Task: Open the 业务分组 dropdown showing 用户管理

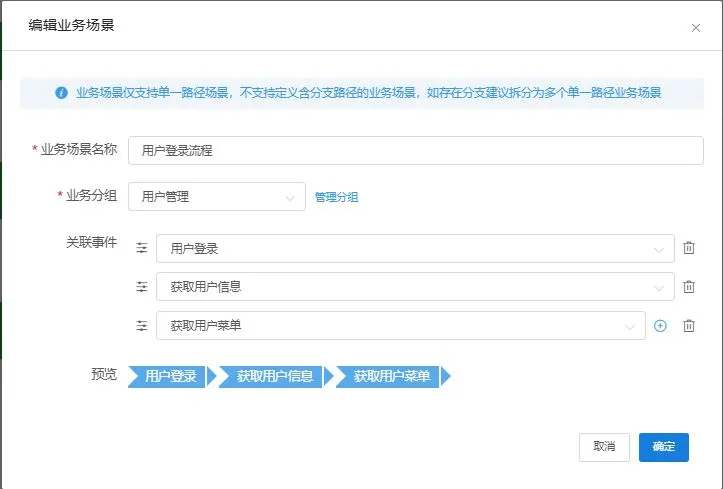Action: click(x=217, y=197)
